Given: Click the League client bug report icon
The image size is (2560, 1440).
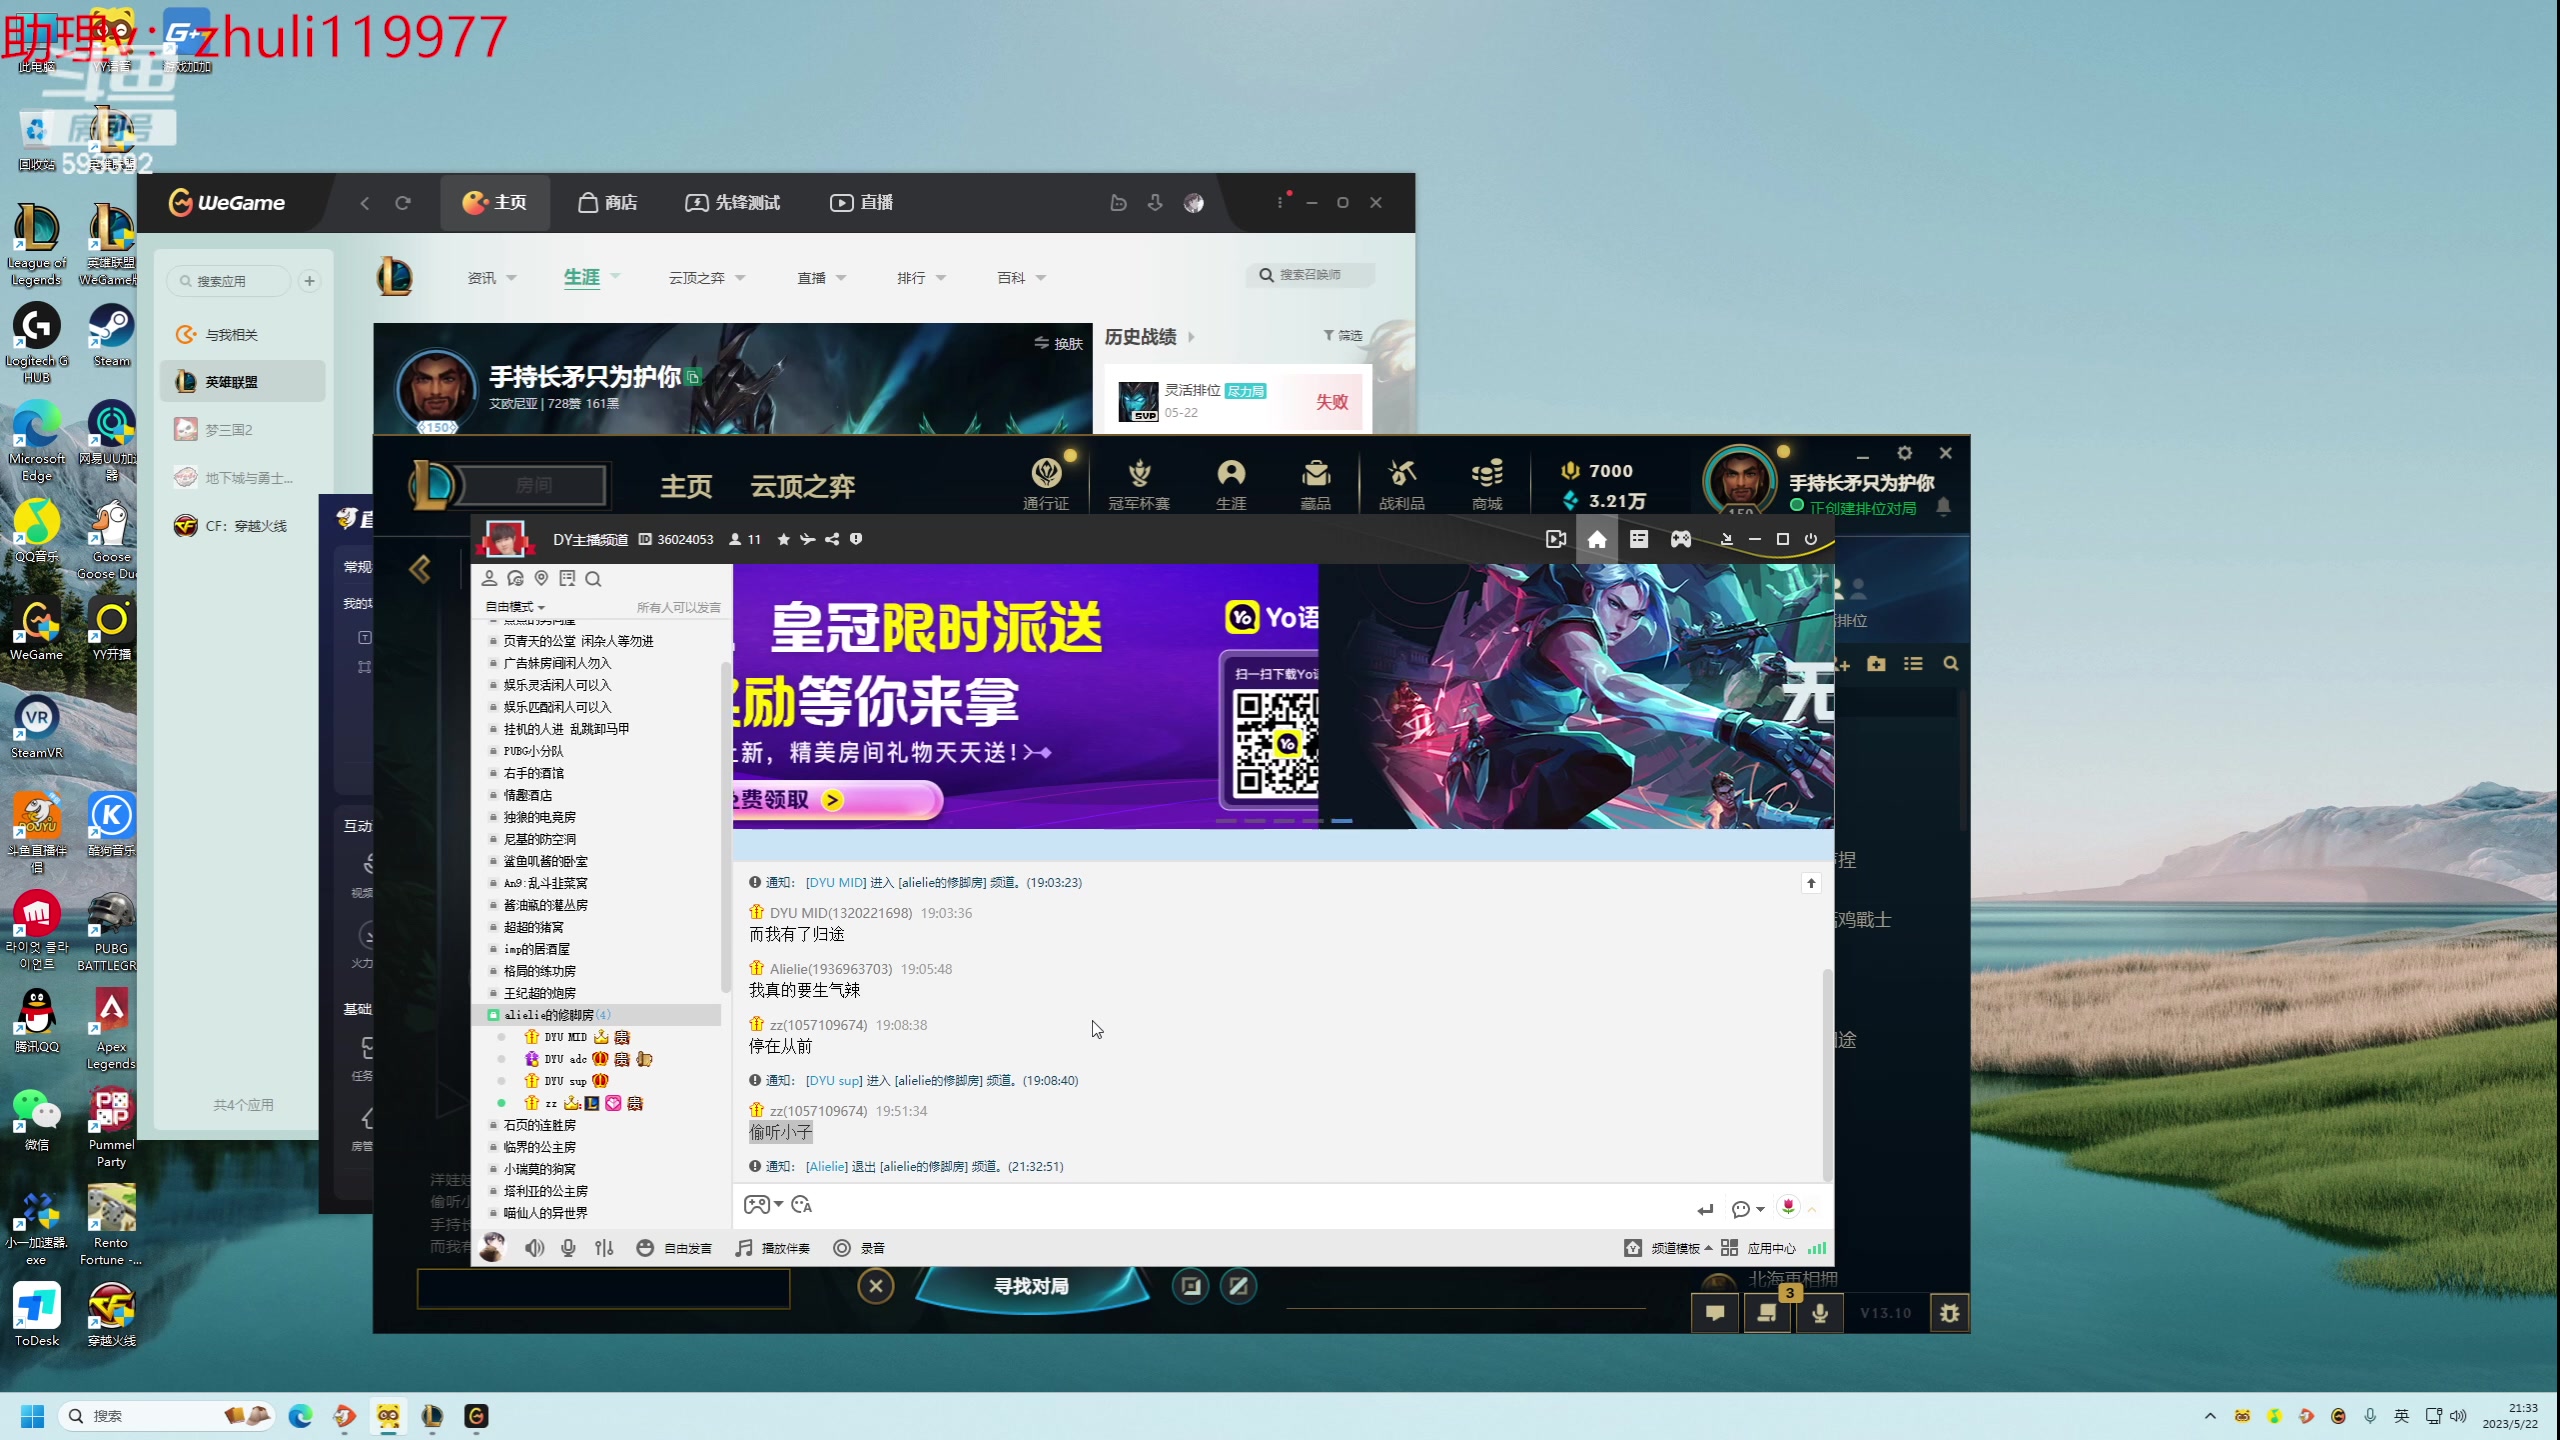Looking at the screenshot, I should click(1949, 1313).
